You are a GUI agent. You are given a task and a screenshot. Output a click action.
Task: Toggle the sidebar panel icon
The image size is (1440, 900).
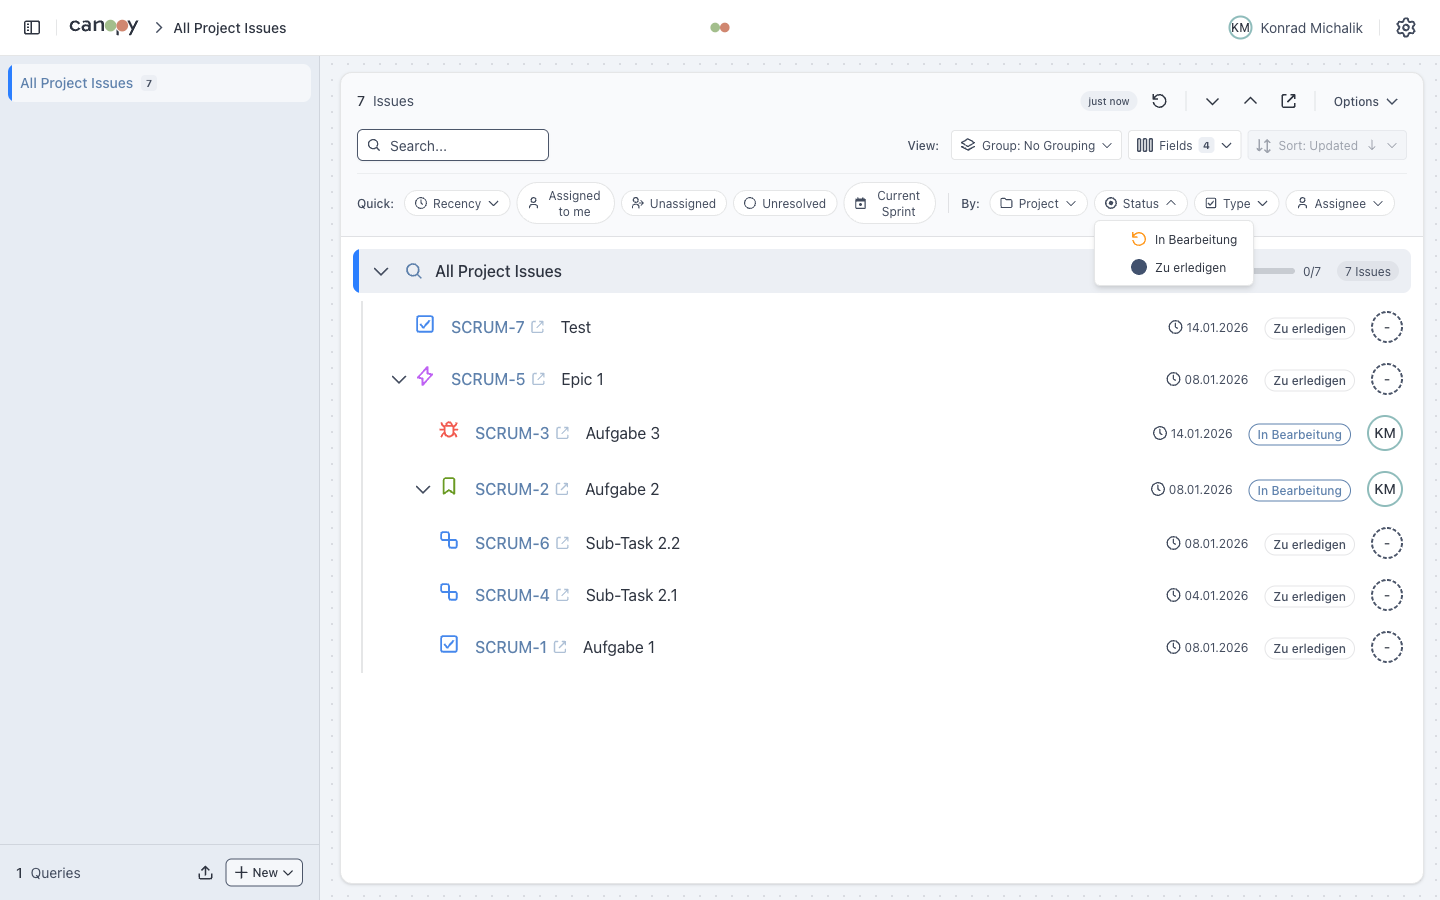(x=32, y=28)
